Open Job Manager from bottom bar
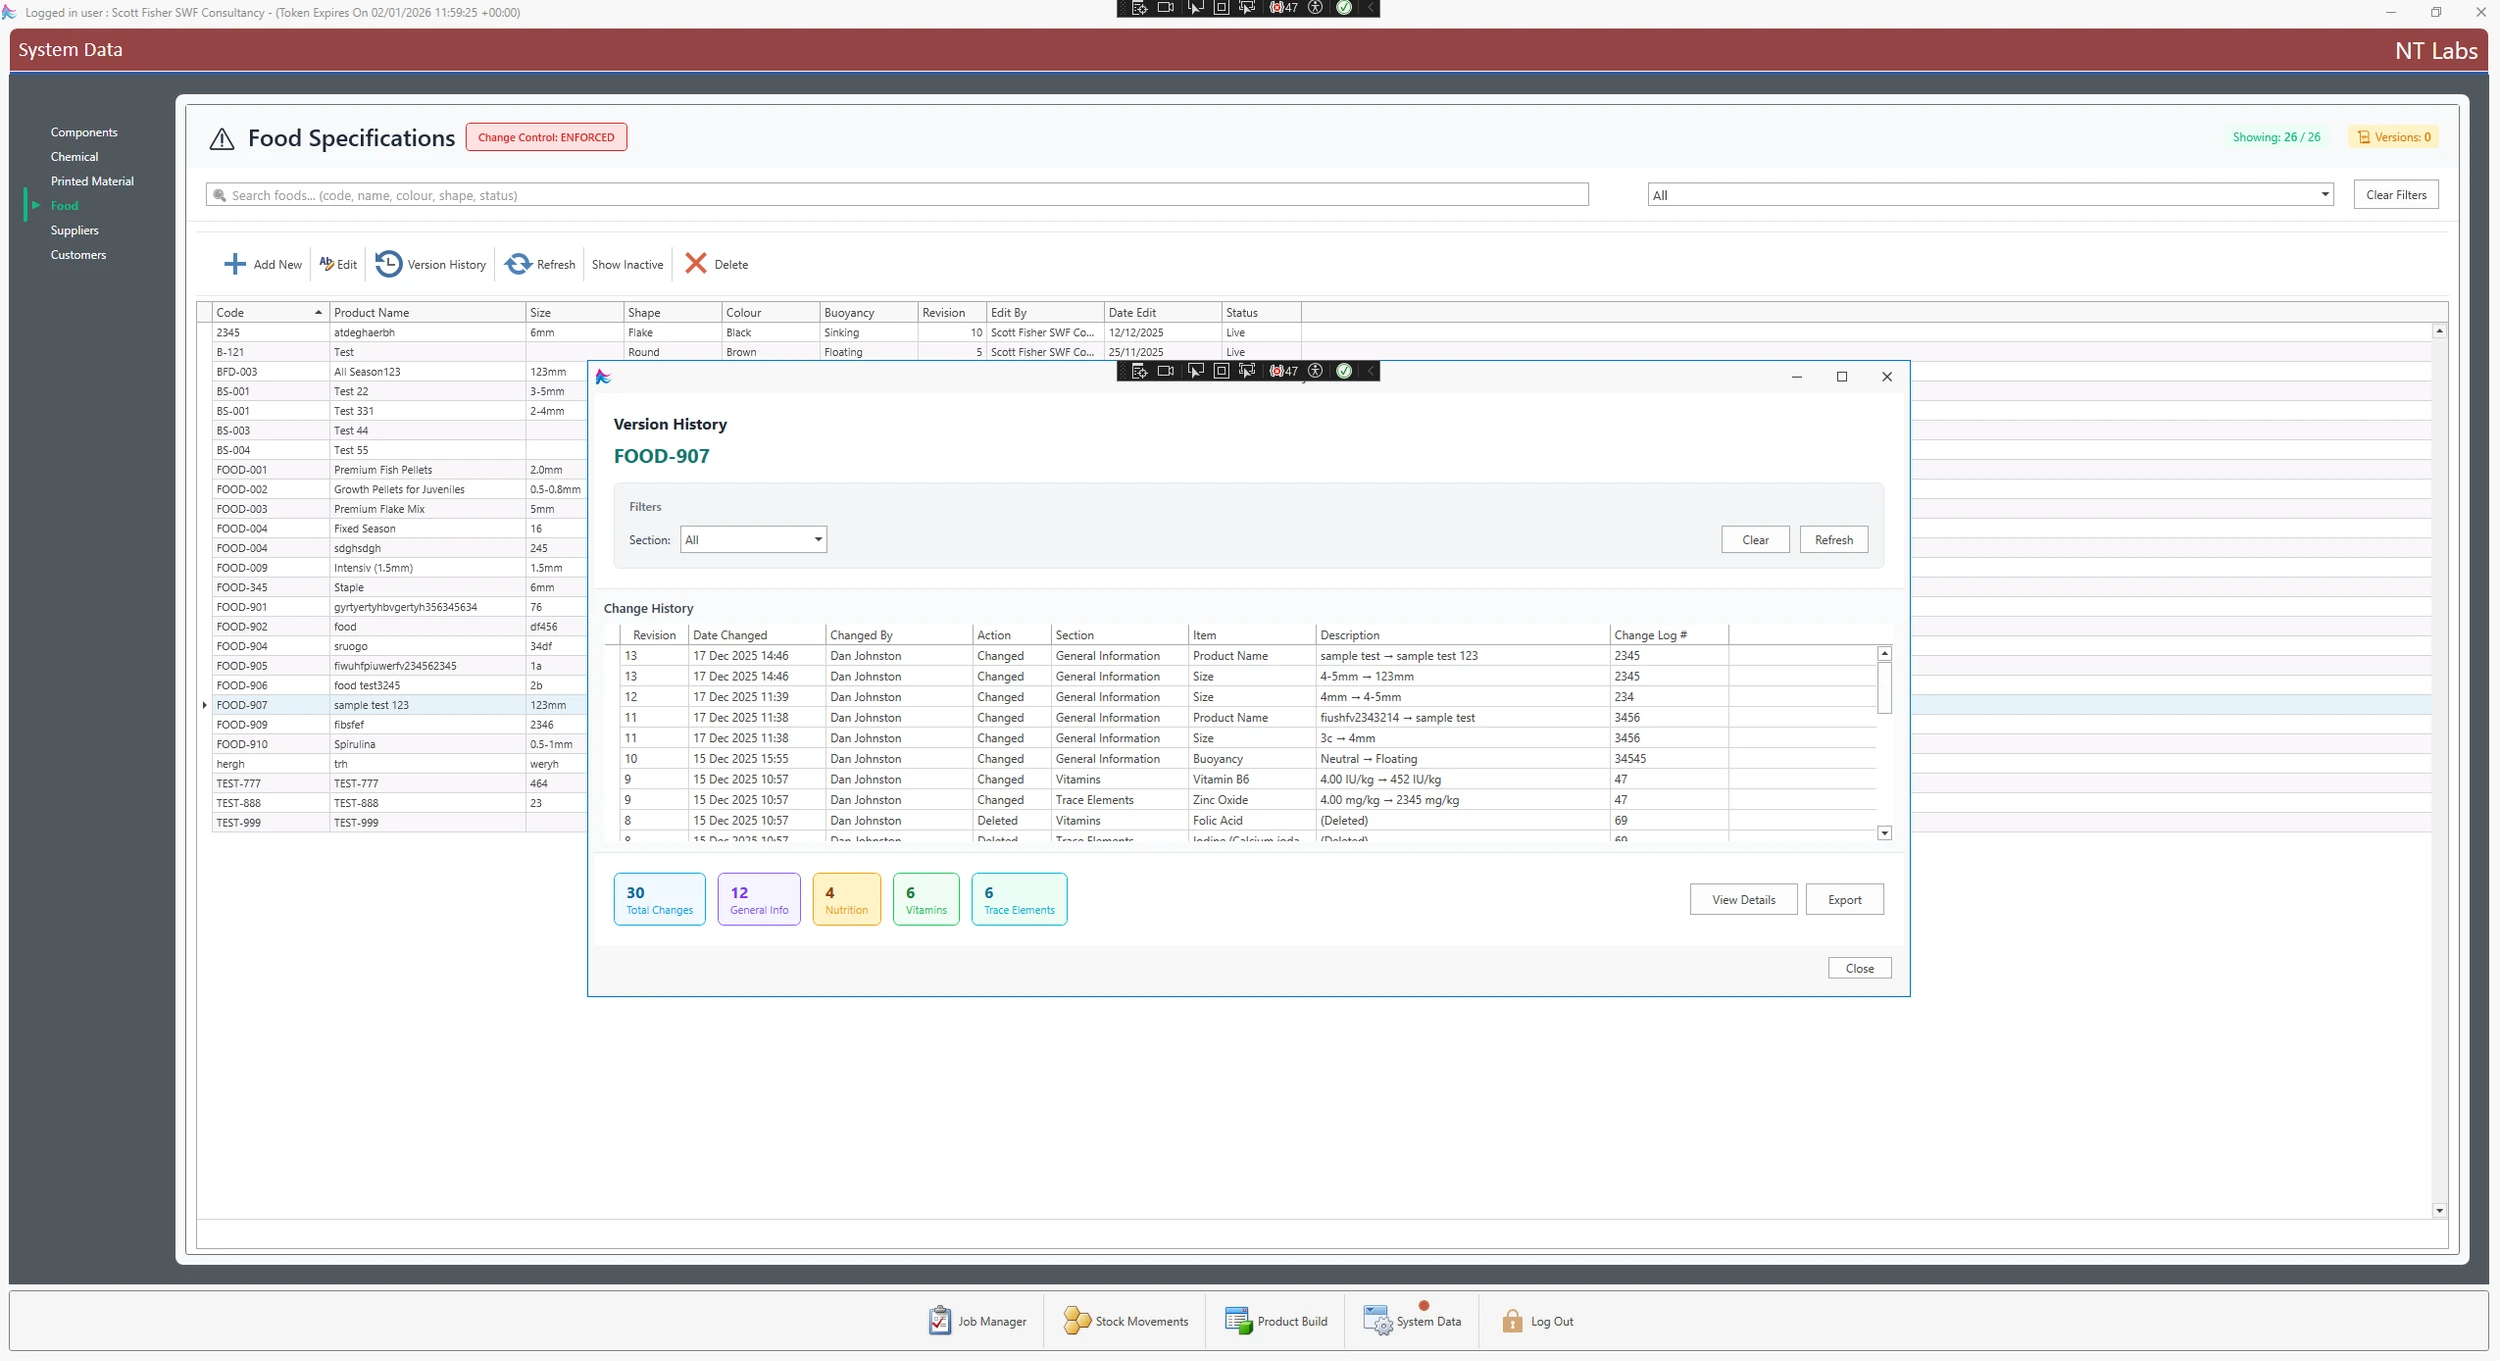This screenshot has height=1361, width=2500. pyautogui.click(x=977, y=1321)
